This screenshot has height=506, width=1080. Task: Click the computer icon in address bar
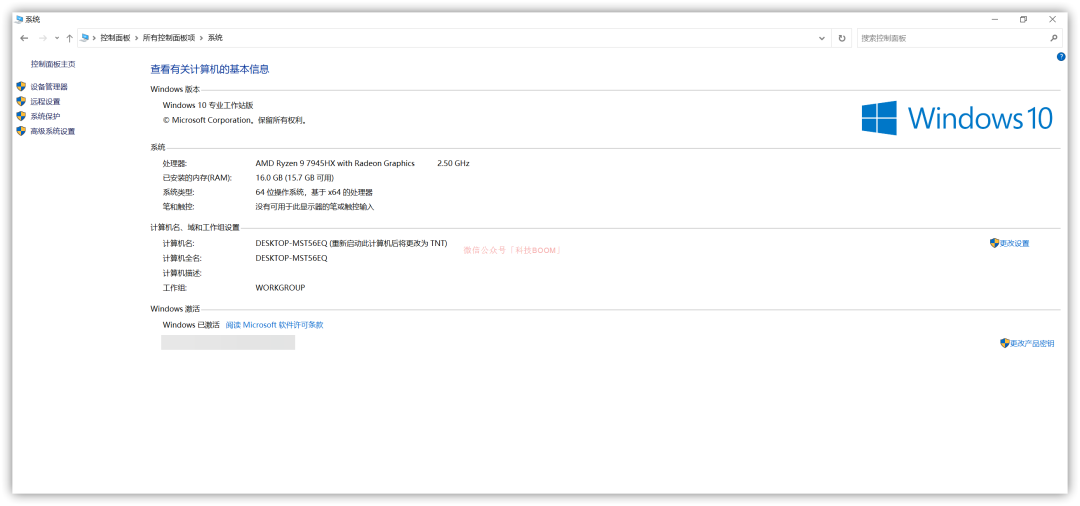[84, 39]
